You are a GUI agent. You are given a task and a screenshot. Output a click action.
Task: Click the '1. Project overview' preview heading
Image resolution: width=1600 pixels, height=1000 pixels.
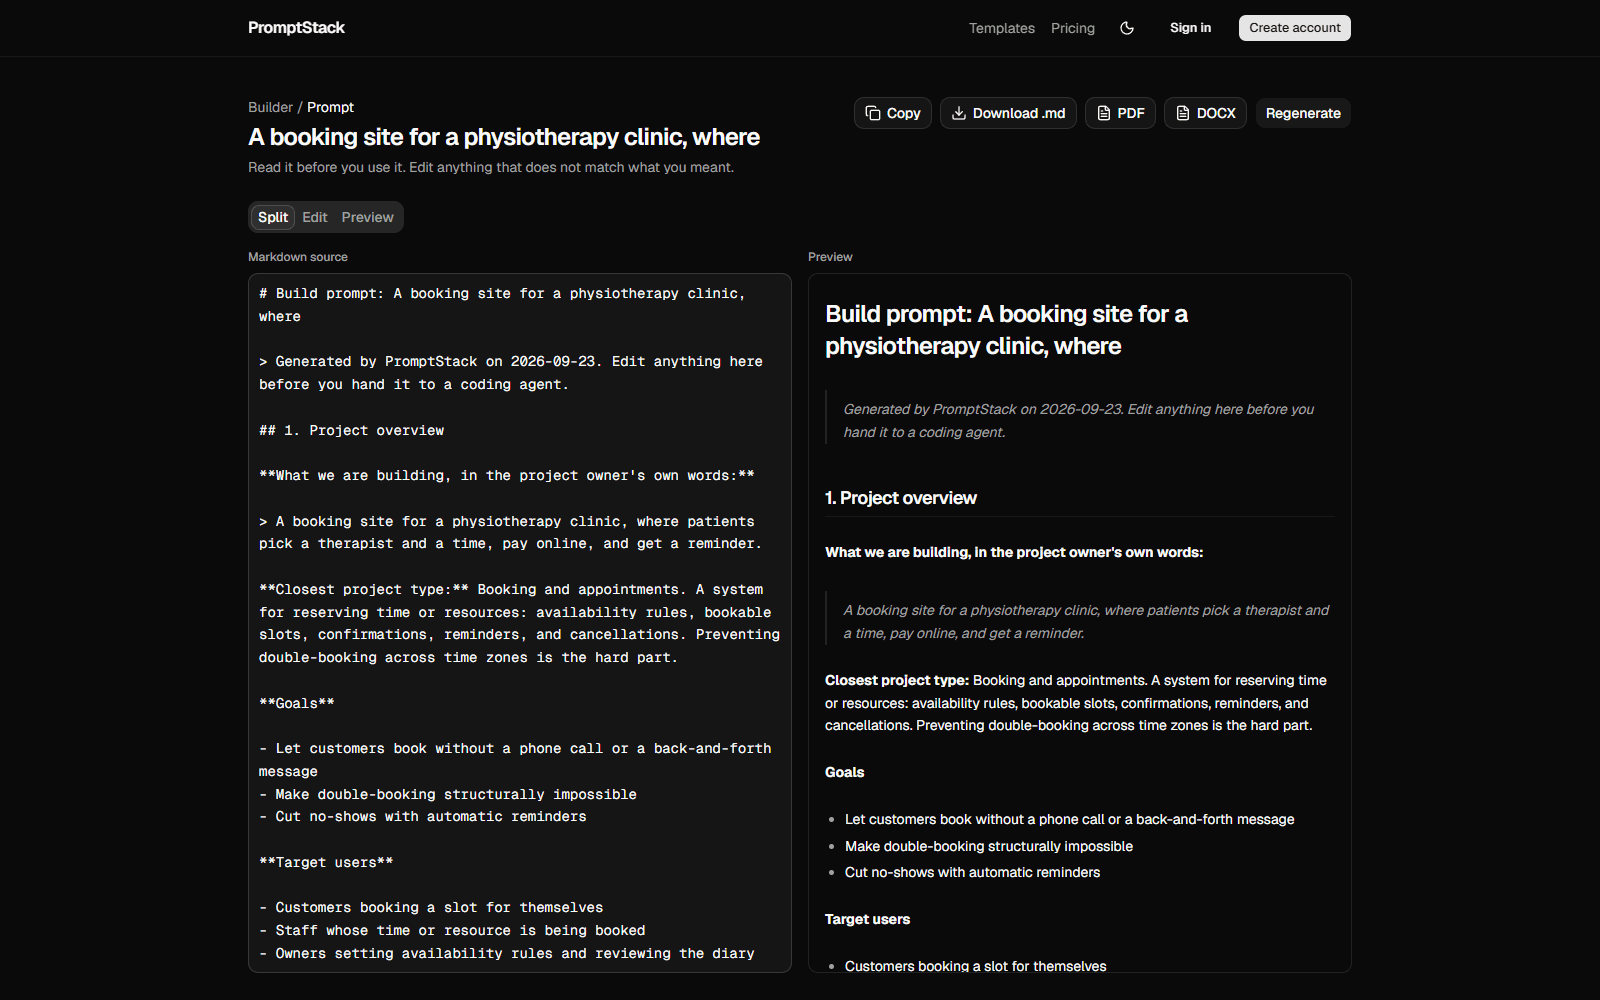click(901, 498)
